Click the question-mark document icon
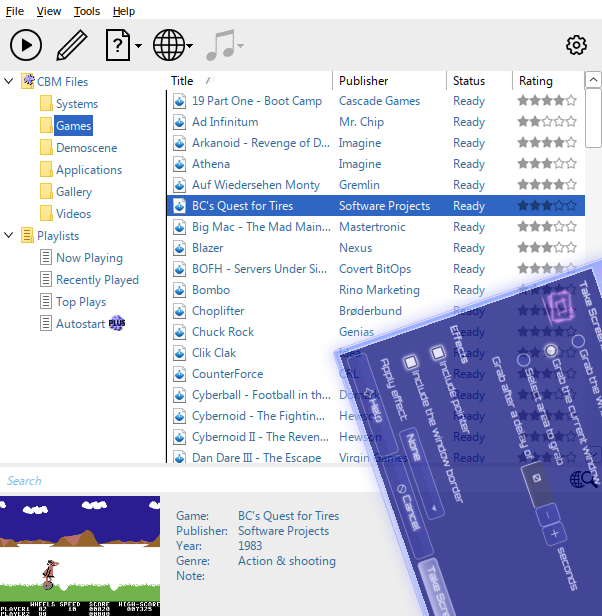The width and height of the screenshot is (602, 616). [117, 45]
